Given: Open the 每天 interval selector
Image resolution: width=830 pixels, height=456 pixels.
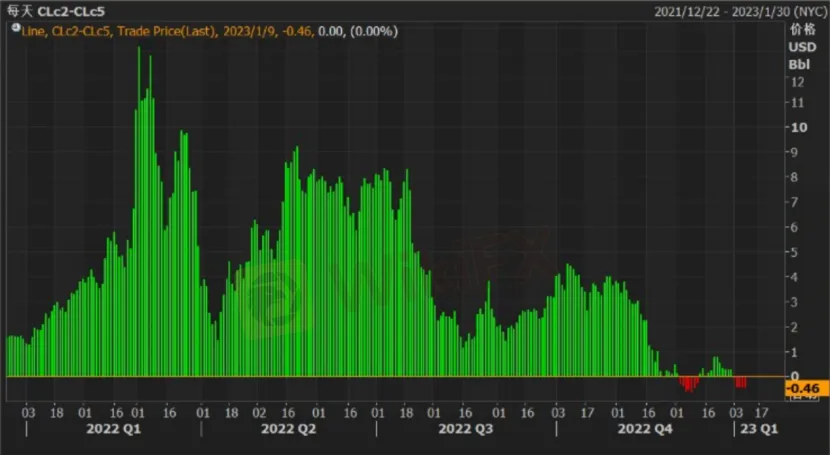Looking at the screenshot, I should pyautogui.click(x=20, y=12).
